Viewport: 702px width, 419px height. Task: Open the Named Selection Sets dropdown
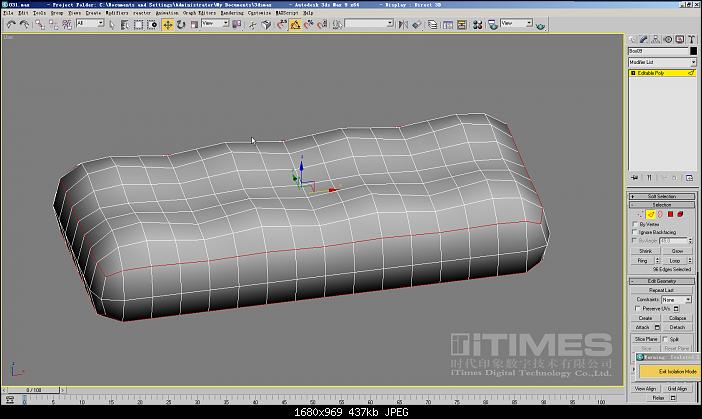click(x=369, y=23)
